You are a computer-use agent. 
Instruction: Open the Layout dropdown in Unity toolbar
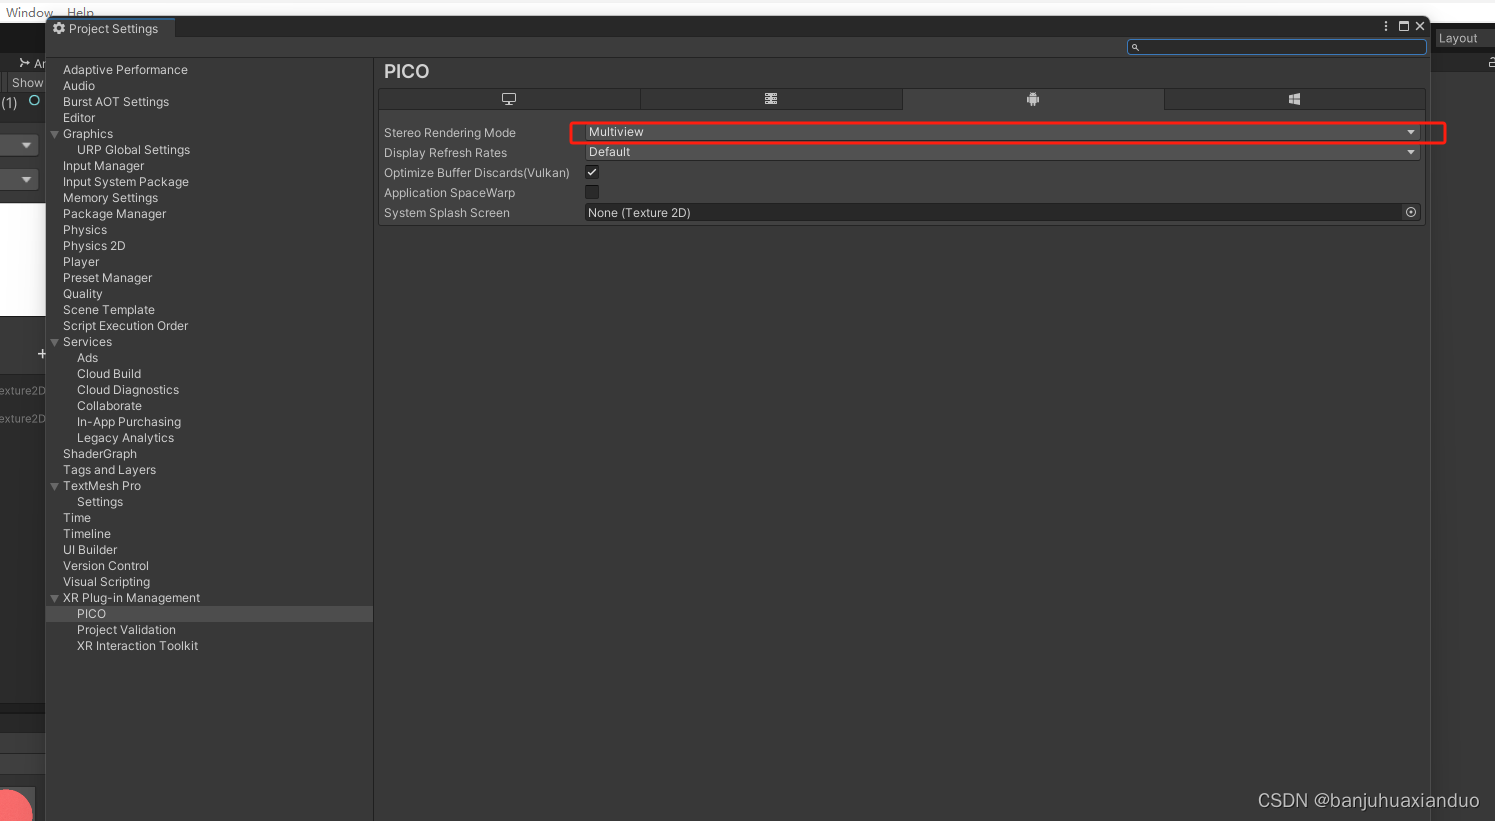tap(1464, 38)
